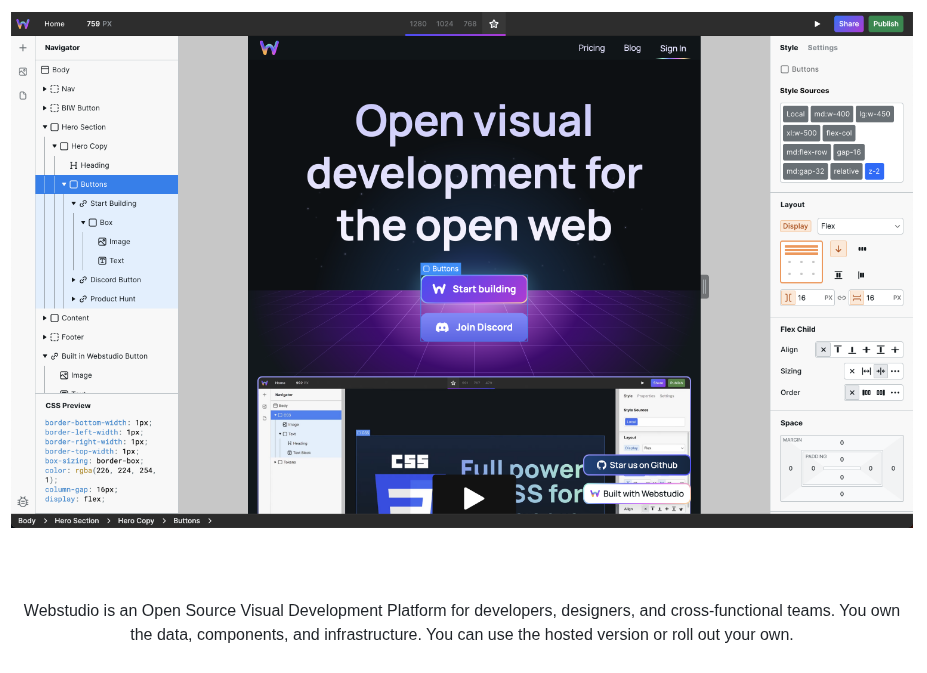This screenshot has width=927, height=673.
Task: Open the pages panel icon
Action: [x=23, y=95]
